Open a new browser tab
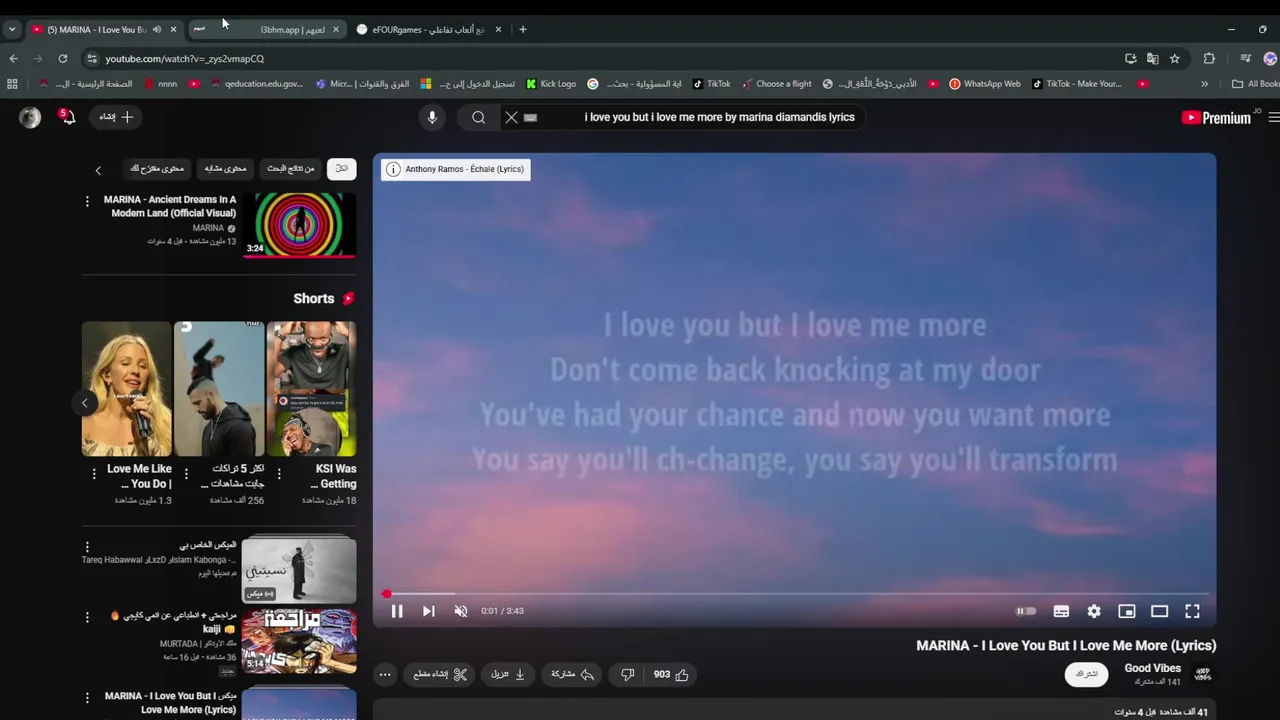This screenshot has width=1280, height=720. 522,30
